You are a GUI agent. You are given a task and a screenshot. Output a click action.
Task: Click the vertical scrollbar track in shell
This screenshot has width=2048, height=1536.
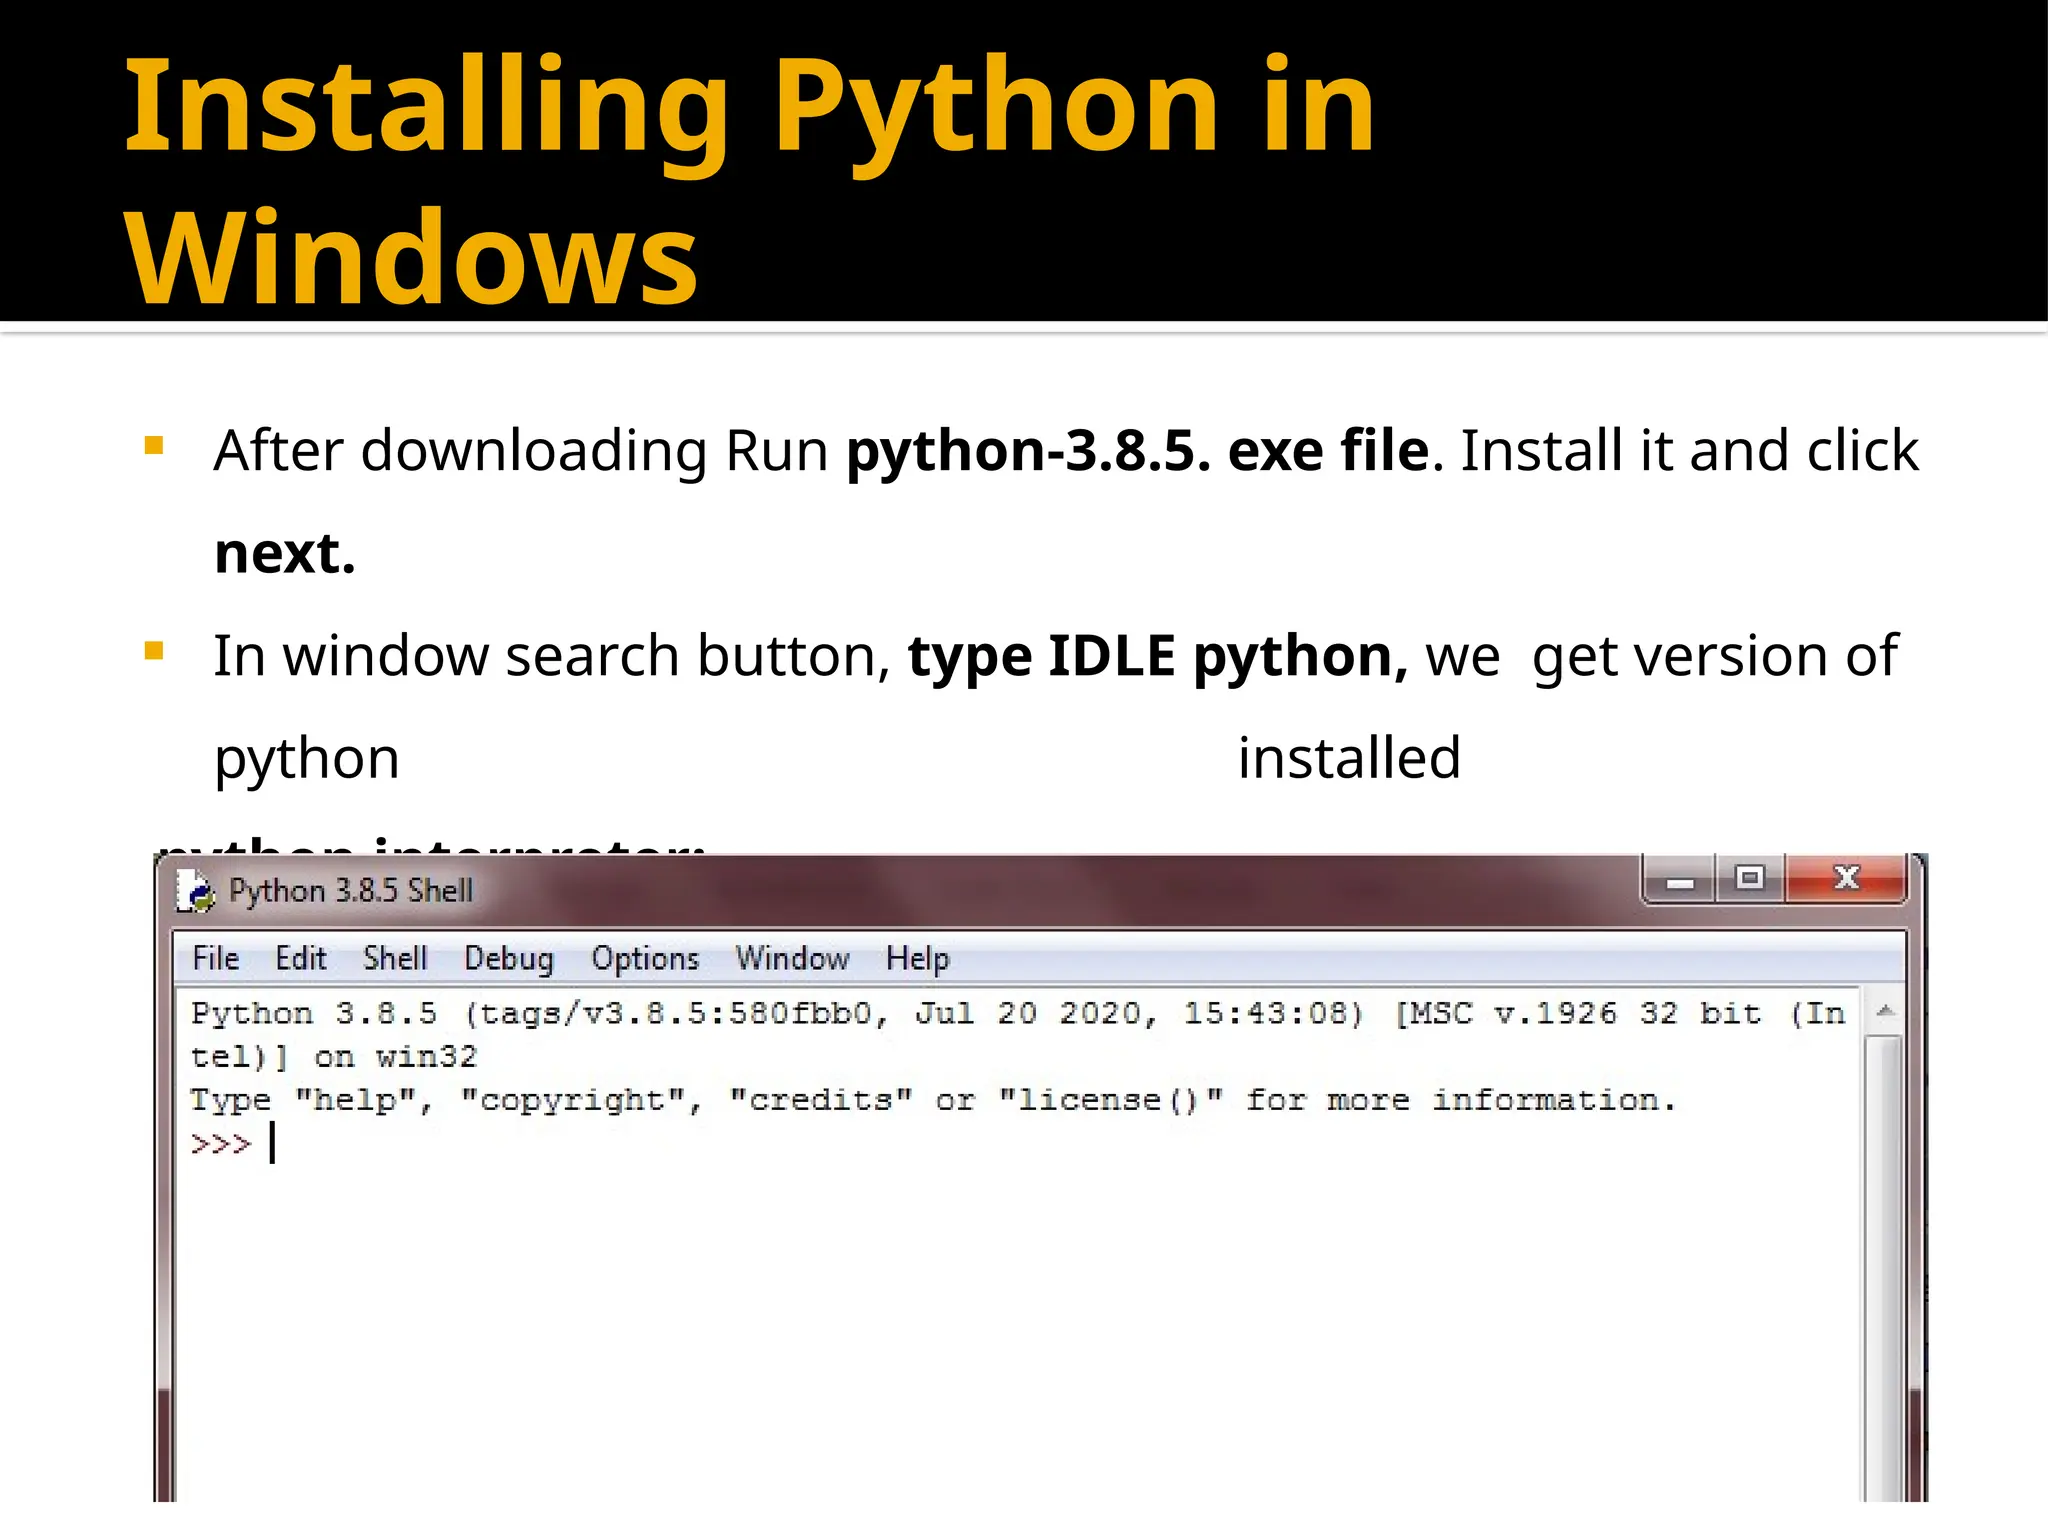(1884, 1250)
